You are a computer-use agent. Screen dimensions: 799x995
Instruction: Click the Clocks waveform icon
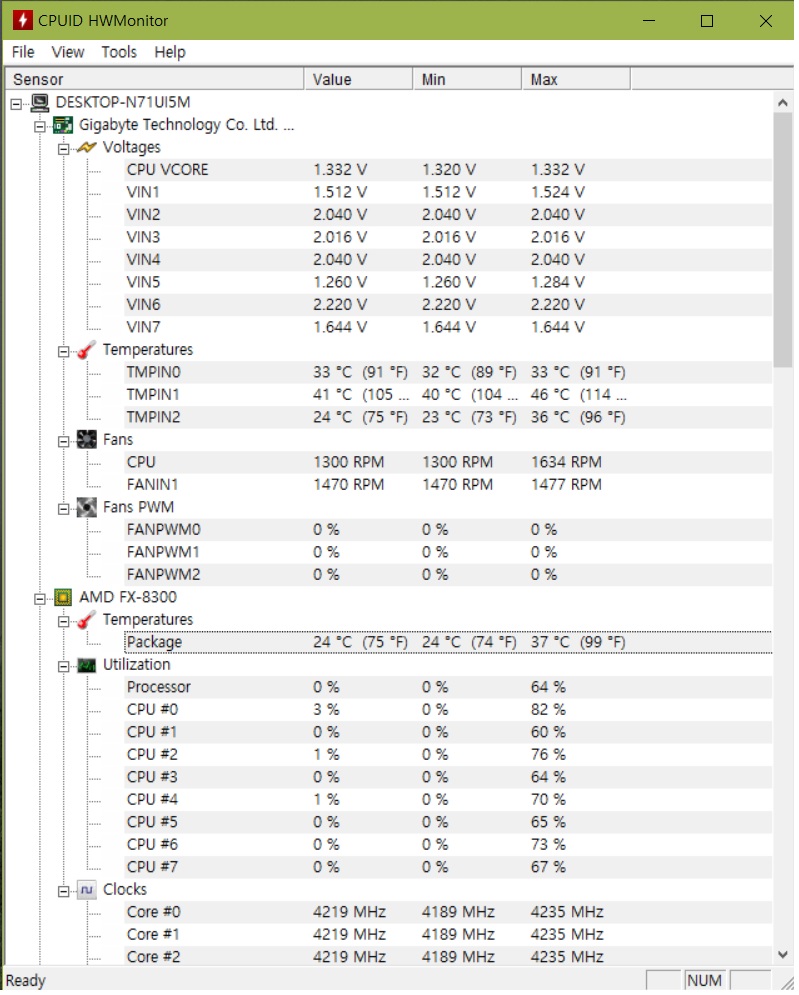pyautogui.click(x=86, y=891)
